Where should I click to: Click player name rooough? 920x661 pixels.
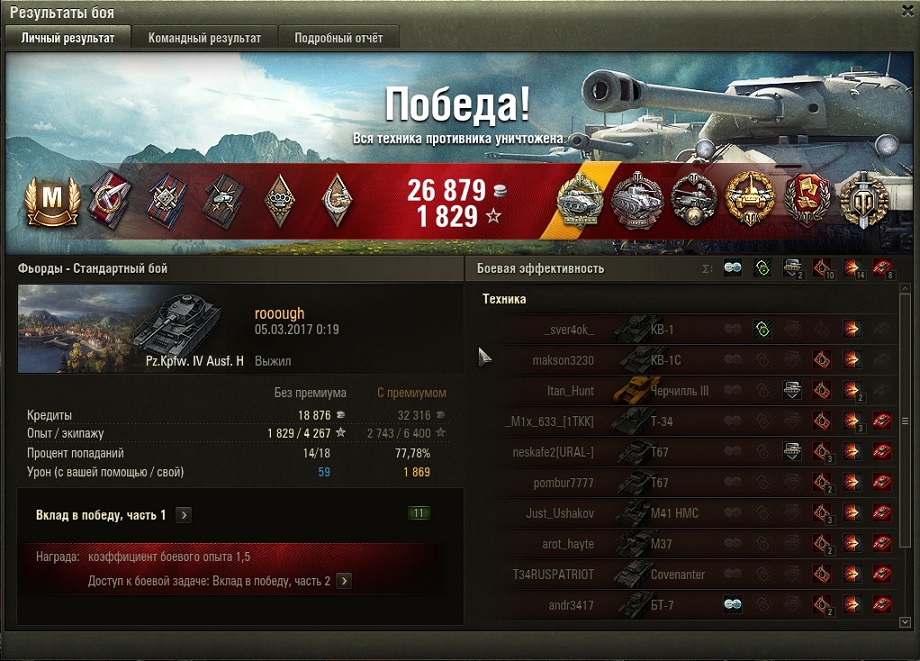279,314
